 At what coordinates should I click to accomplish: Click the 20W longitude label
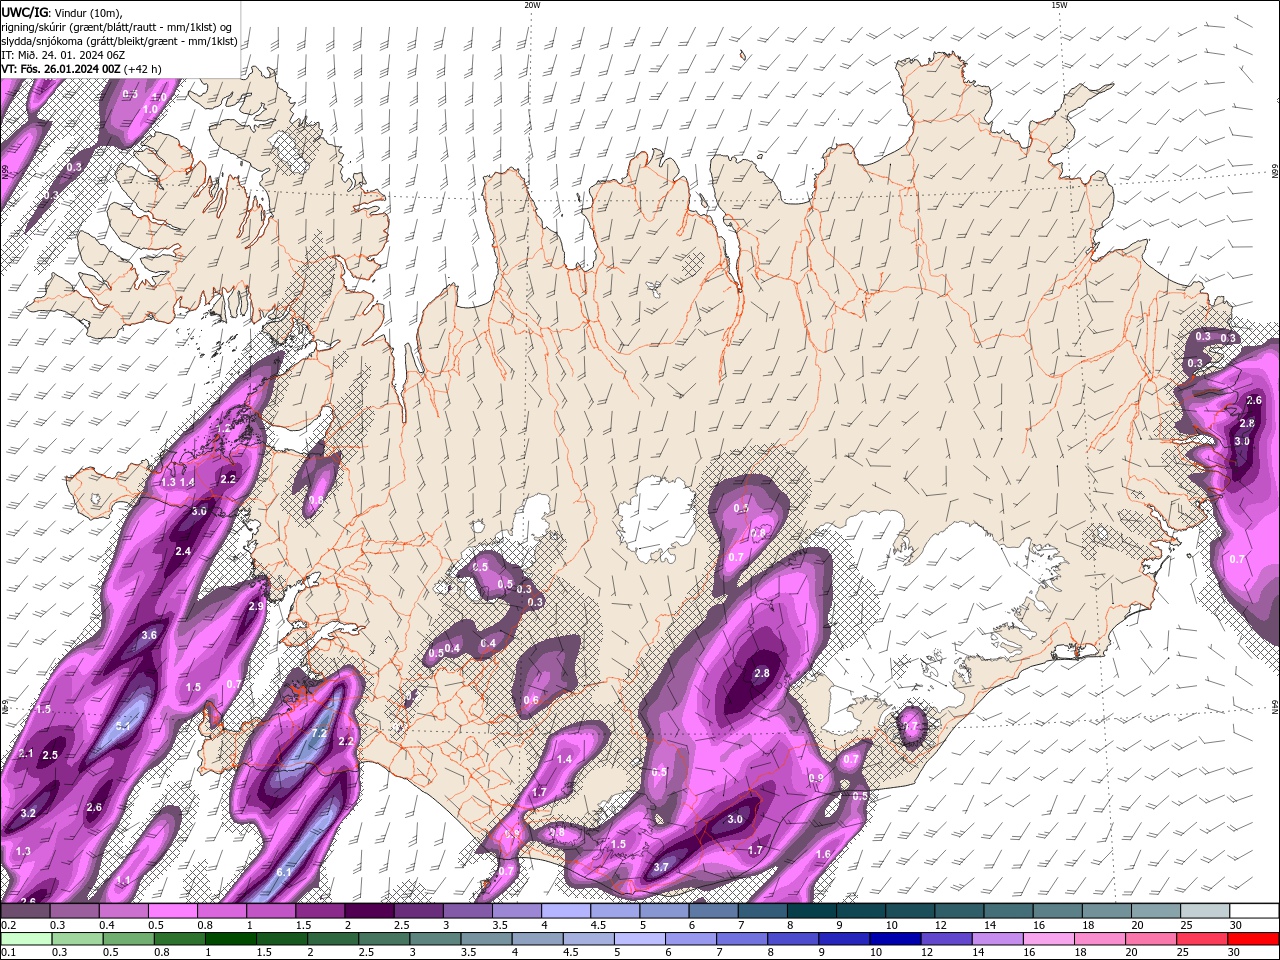[532, 5]
